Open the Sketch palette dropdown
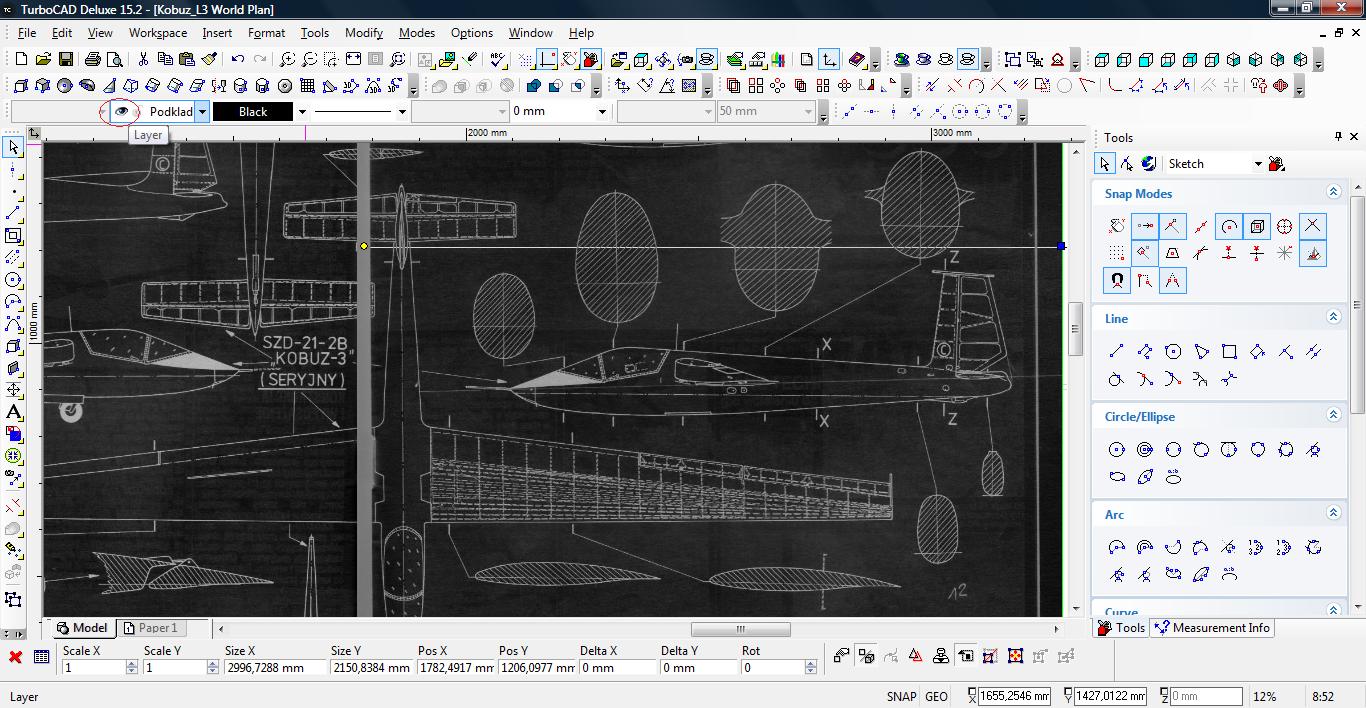 point(1258,164)
